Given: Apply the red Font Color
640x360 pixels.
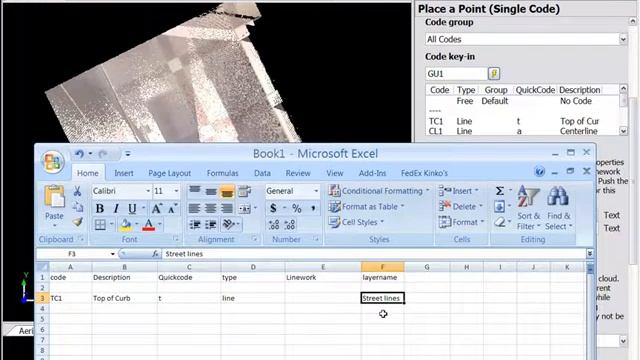Looking at the screenshot, I should click(x=149, y=224).
